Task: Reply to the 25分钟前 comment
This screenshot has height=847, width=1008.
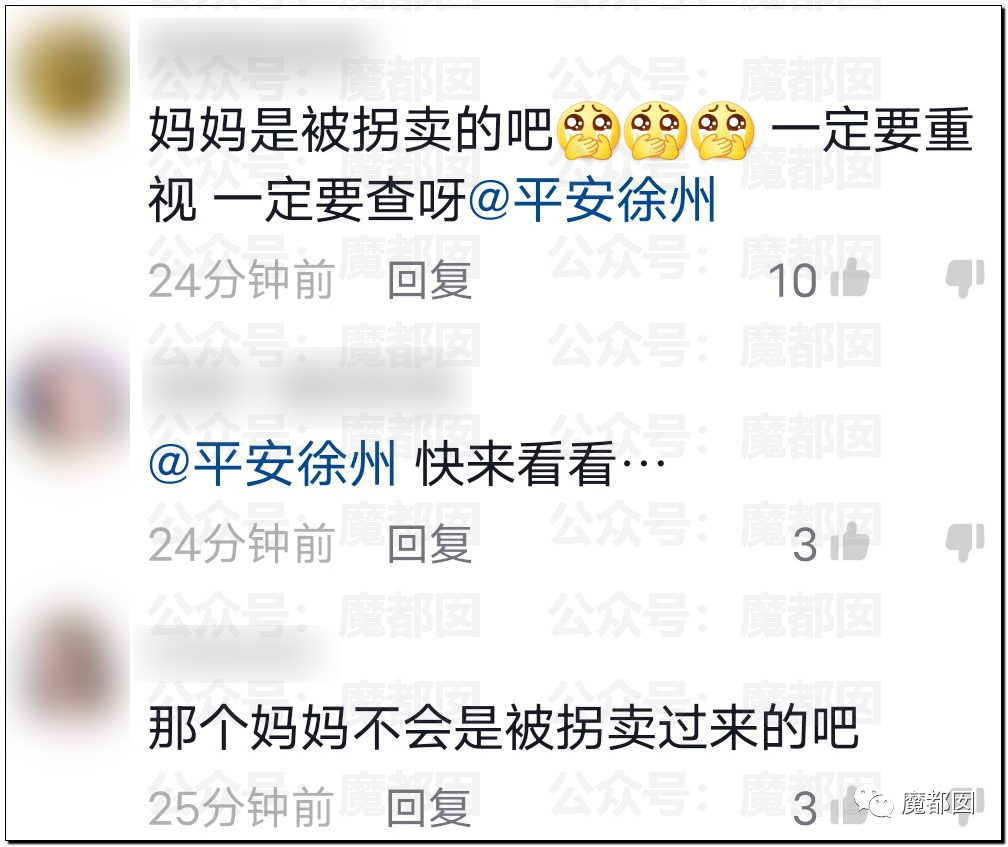Action: coord(429,808)
